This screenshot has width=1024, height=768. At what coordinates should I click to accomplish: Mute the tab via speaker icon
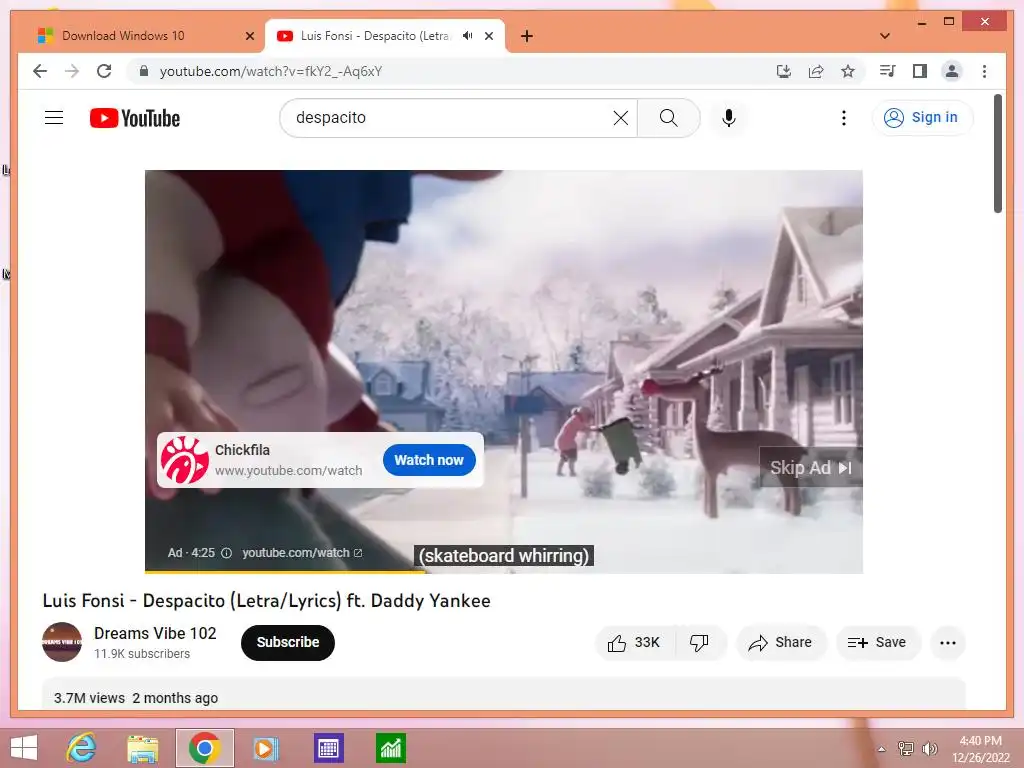468,36
